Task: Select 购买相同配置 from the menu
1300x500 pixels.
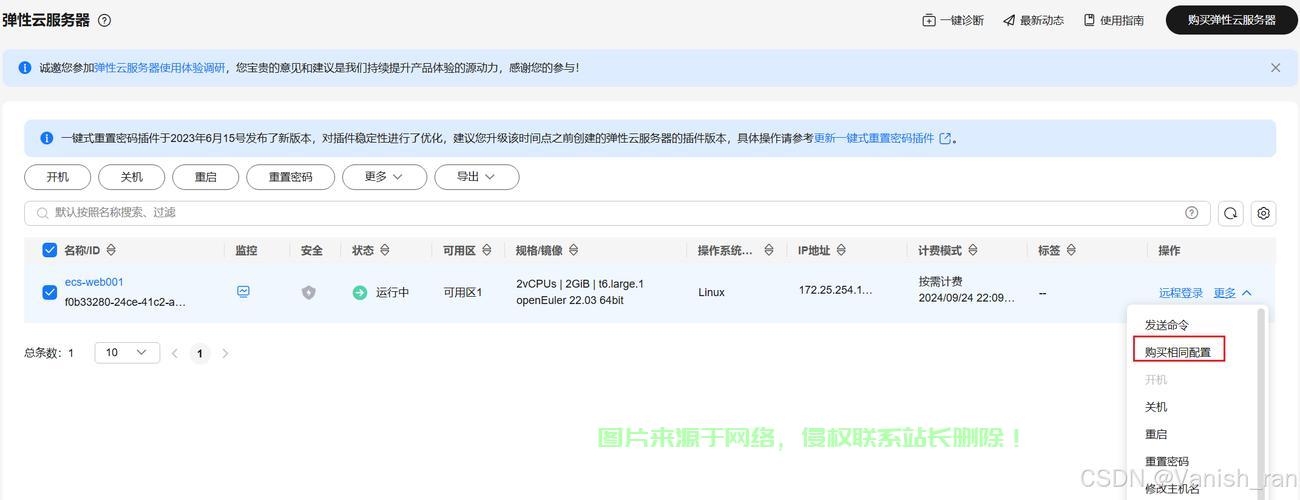Action: (1178, 352)
